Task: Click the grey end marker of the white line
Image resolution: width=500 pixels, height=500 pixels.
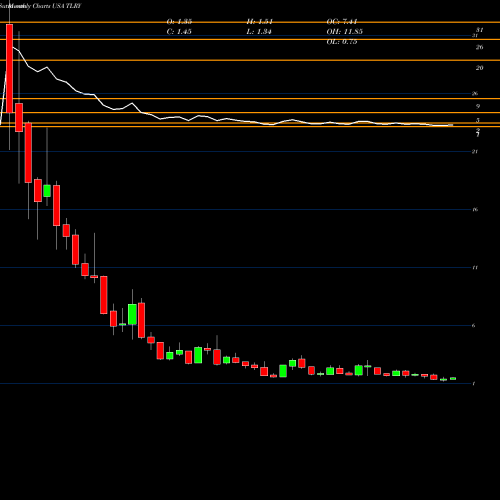Action: click(451, 125)
